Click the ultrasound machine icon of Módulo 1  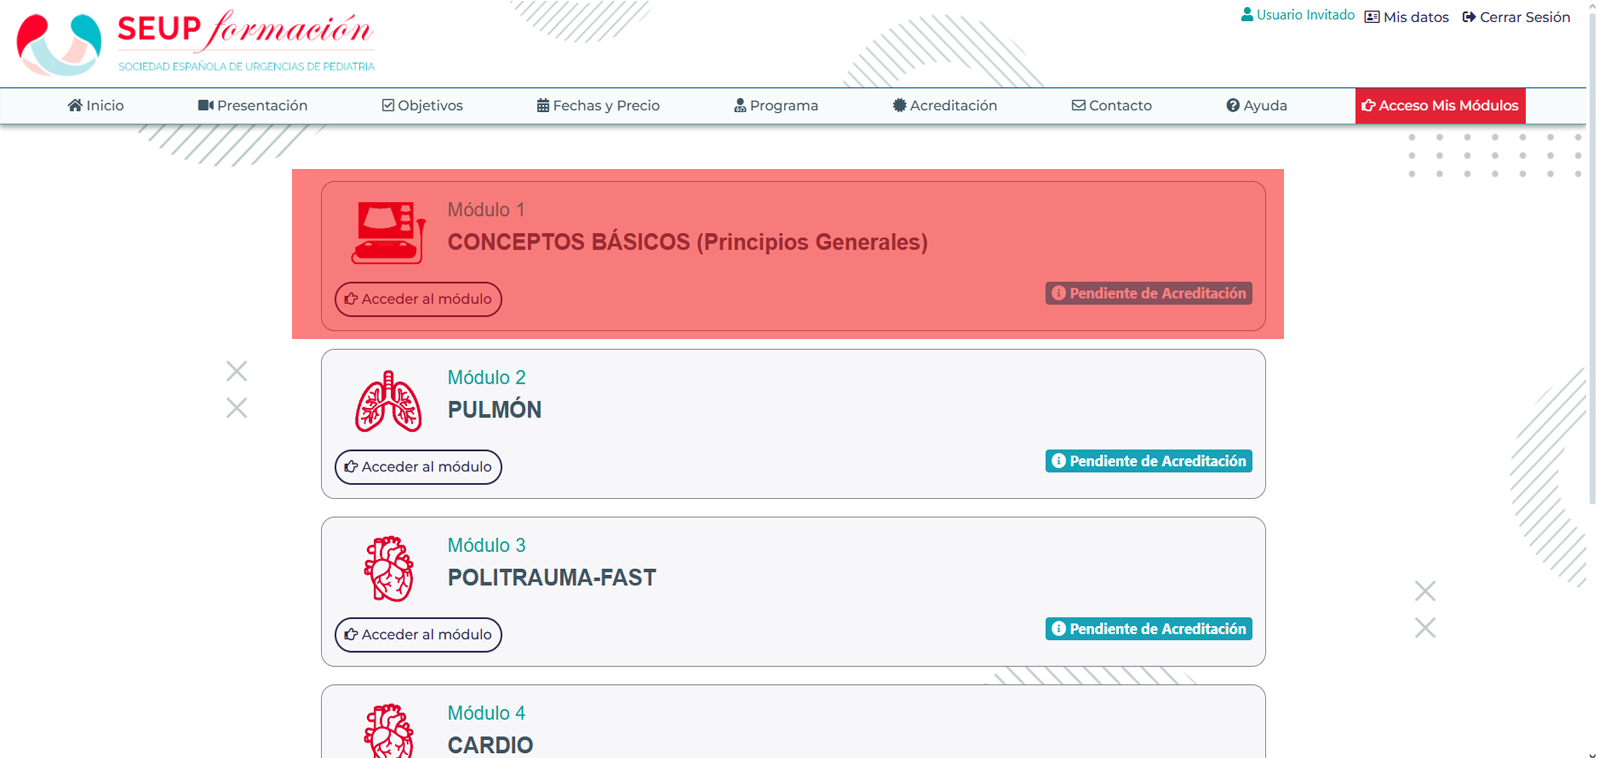coord(388,233)
